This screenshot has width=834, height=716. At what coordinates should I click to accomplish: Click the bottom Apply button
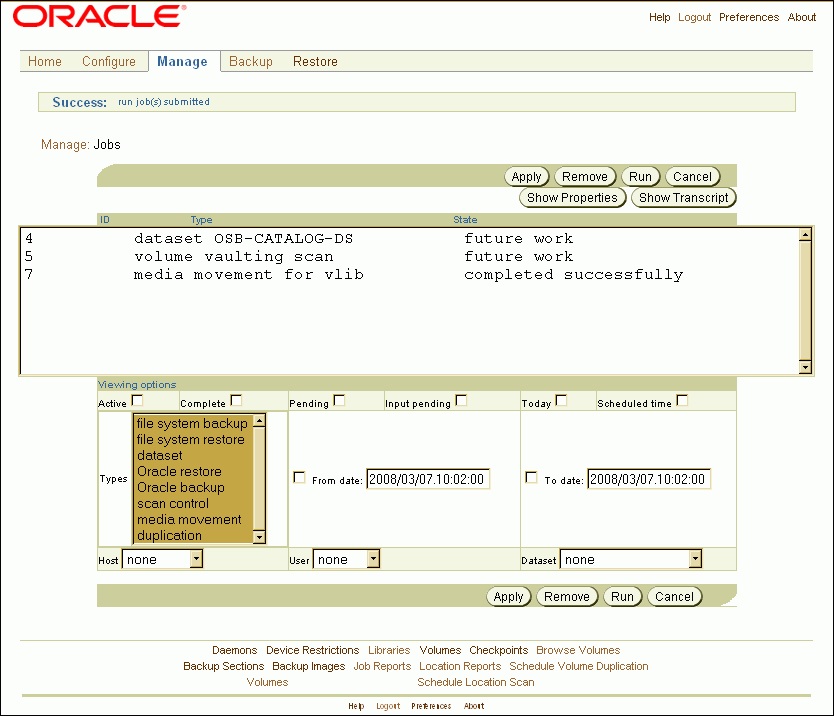pos(508,596)
